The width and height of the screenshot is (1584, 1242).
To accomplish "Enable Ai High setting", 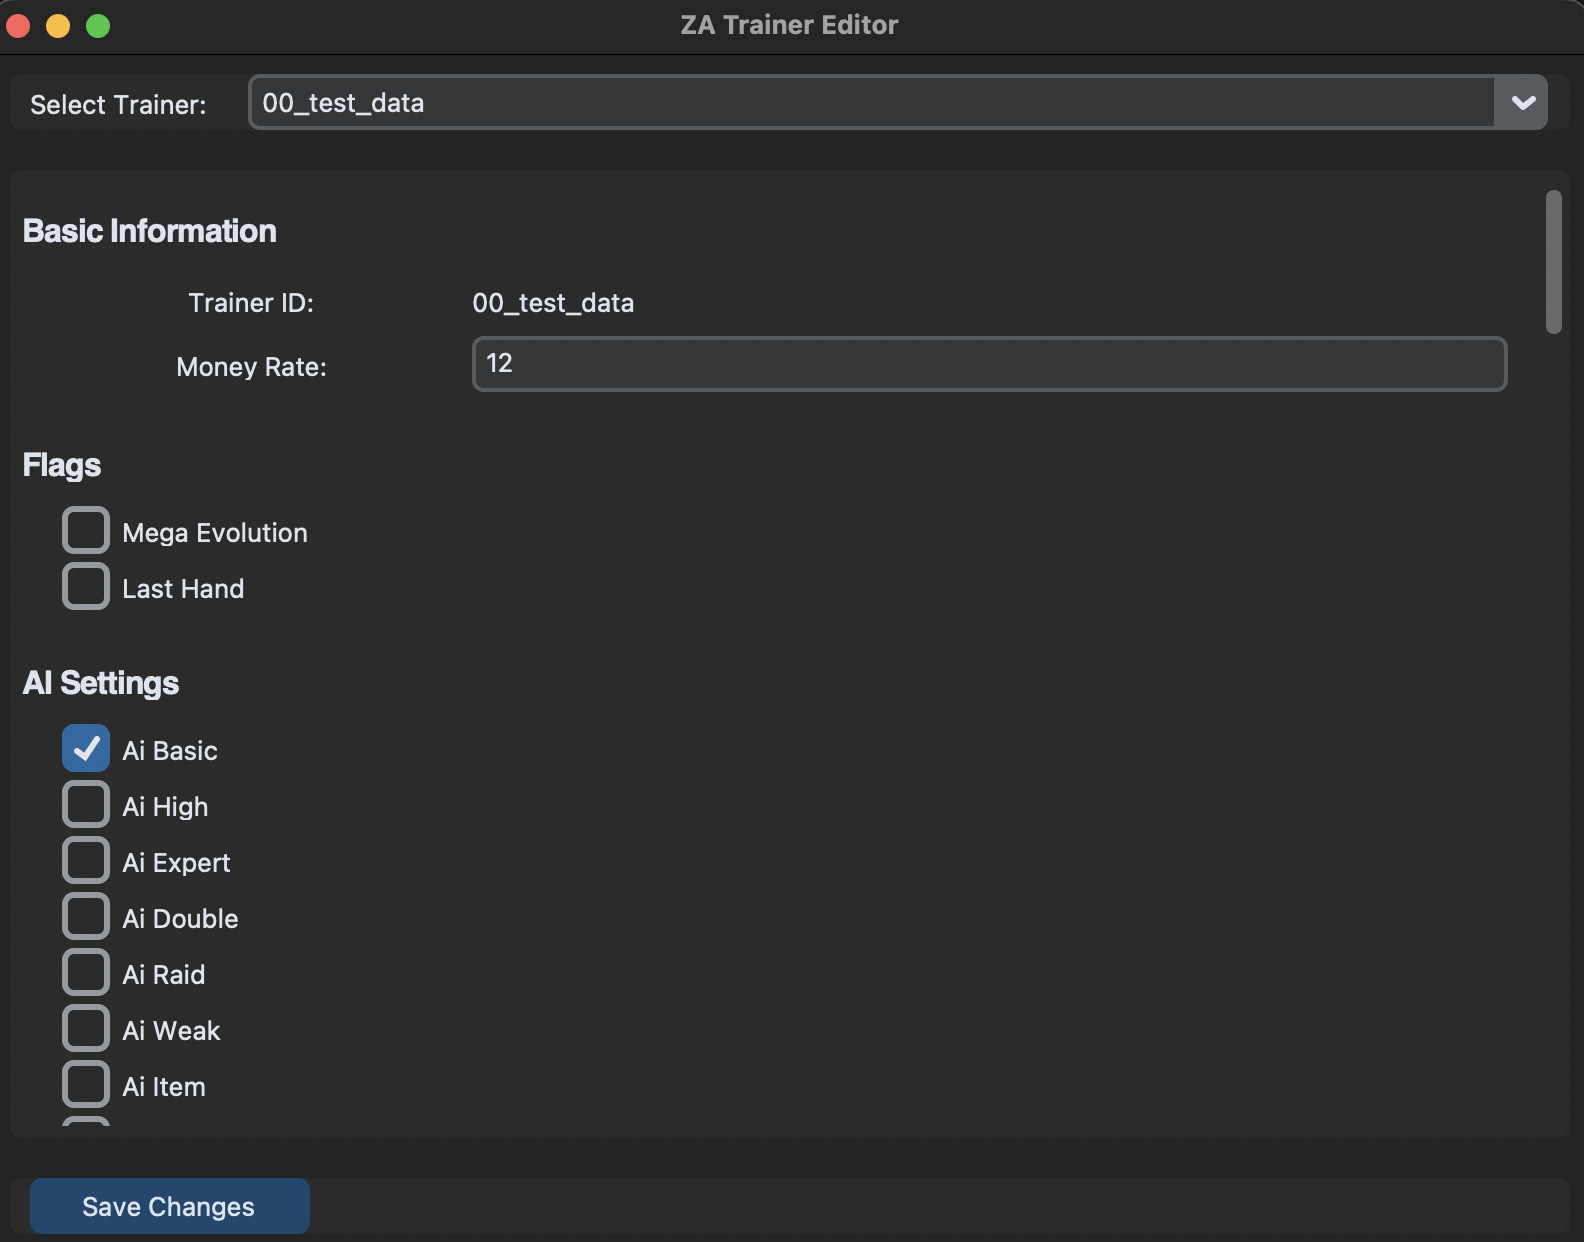I will (86, 805).
